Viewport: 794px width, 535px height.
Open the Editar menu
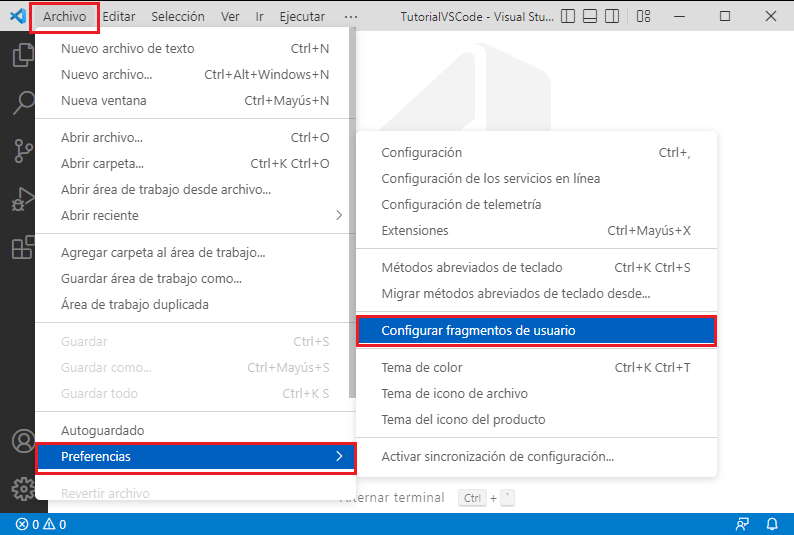pyautogui.click(x=119, y=17)
